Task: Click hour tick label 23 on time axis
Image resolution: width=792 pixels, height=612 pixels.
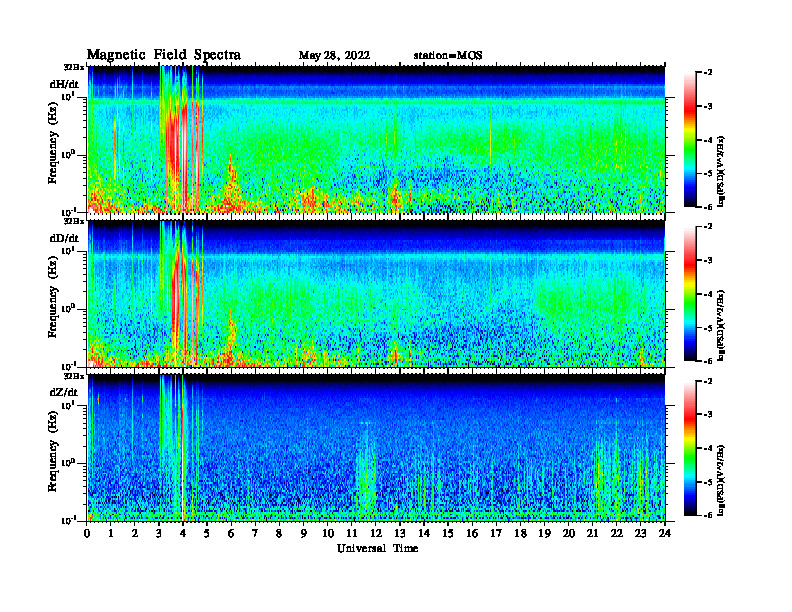Action: tap(640, 533)
